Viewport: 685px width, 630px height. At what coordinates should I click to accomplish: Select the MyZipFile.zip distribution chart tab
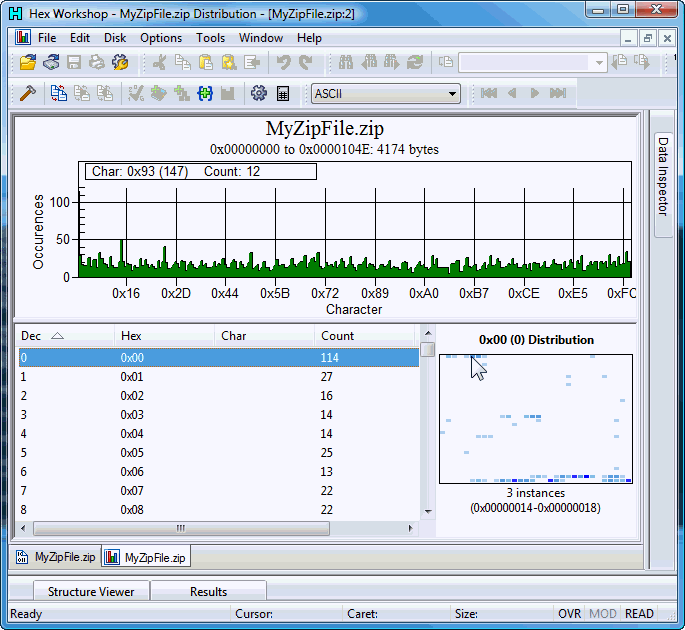(x=146, y=557)
